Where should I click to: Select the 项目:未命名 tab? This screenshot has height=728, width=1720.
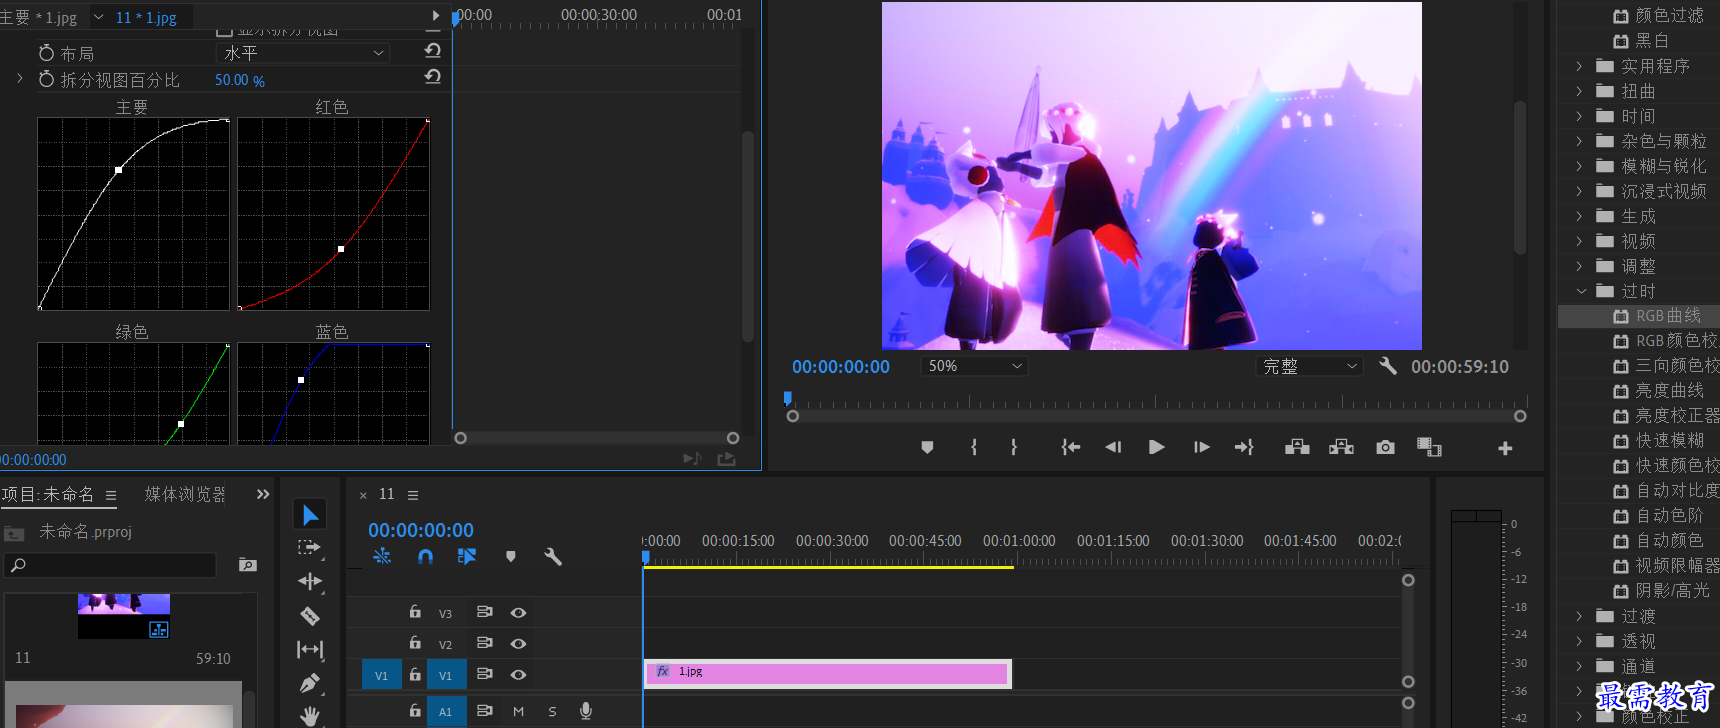(47, 494)
